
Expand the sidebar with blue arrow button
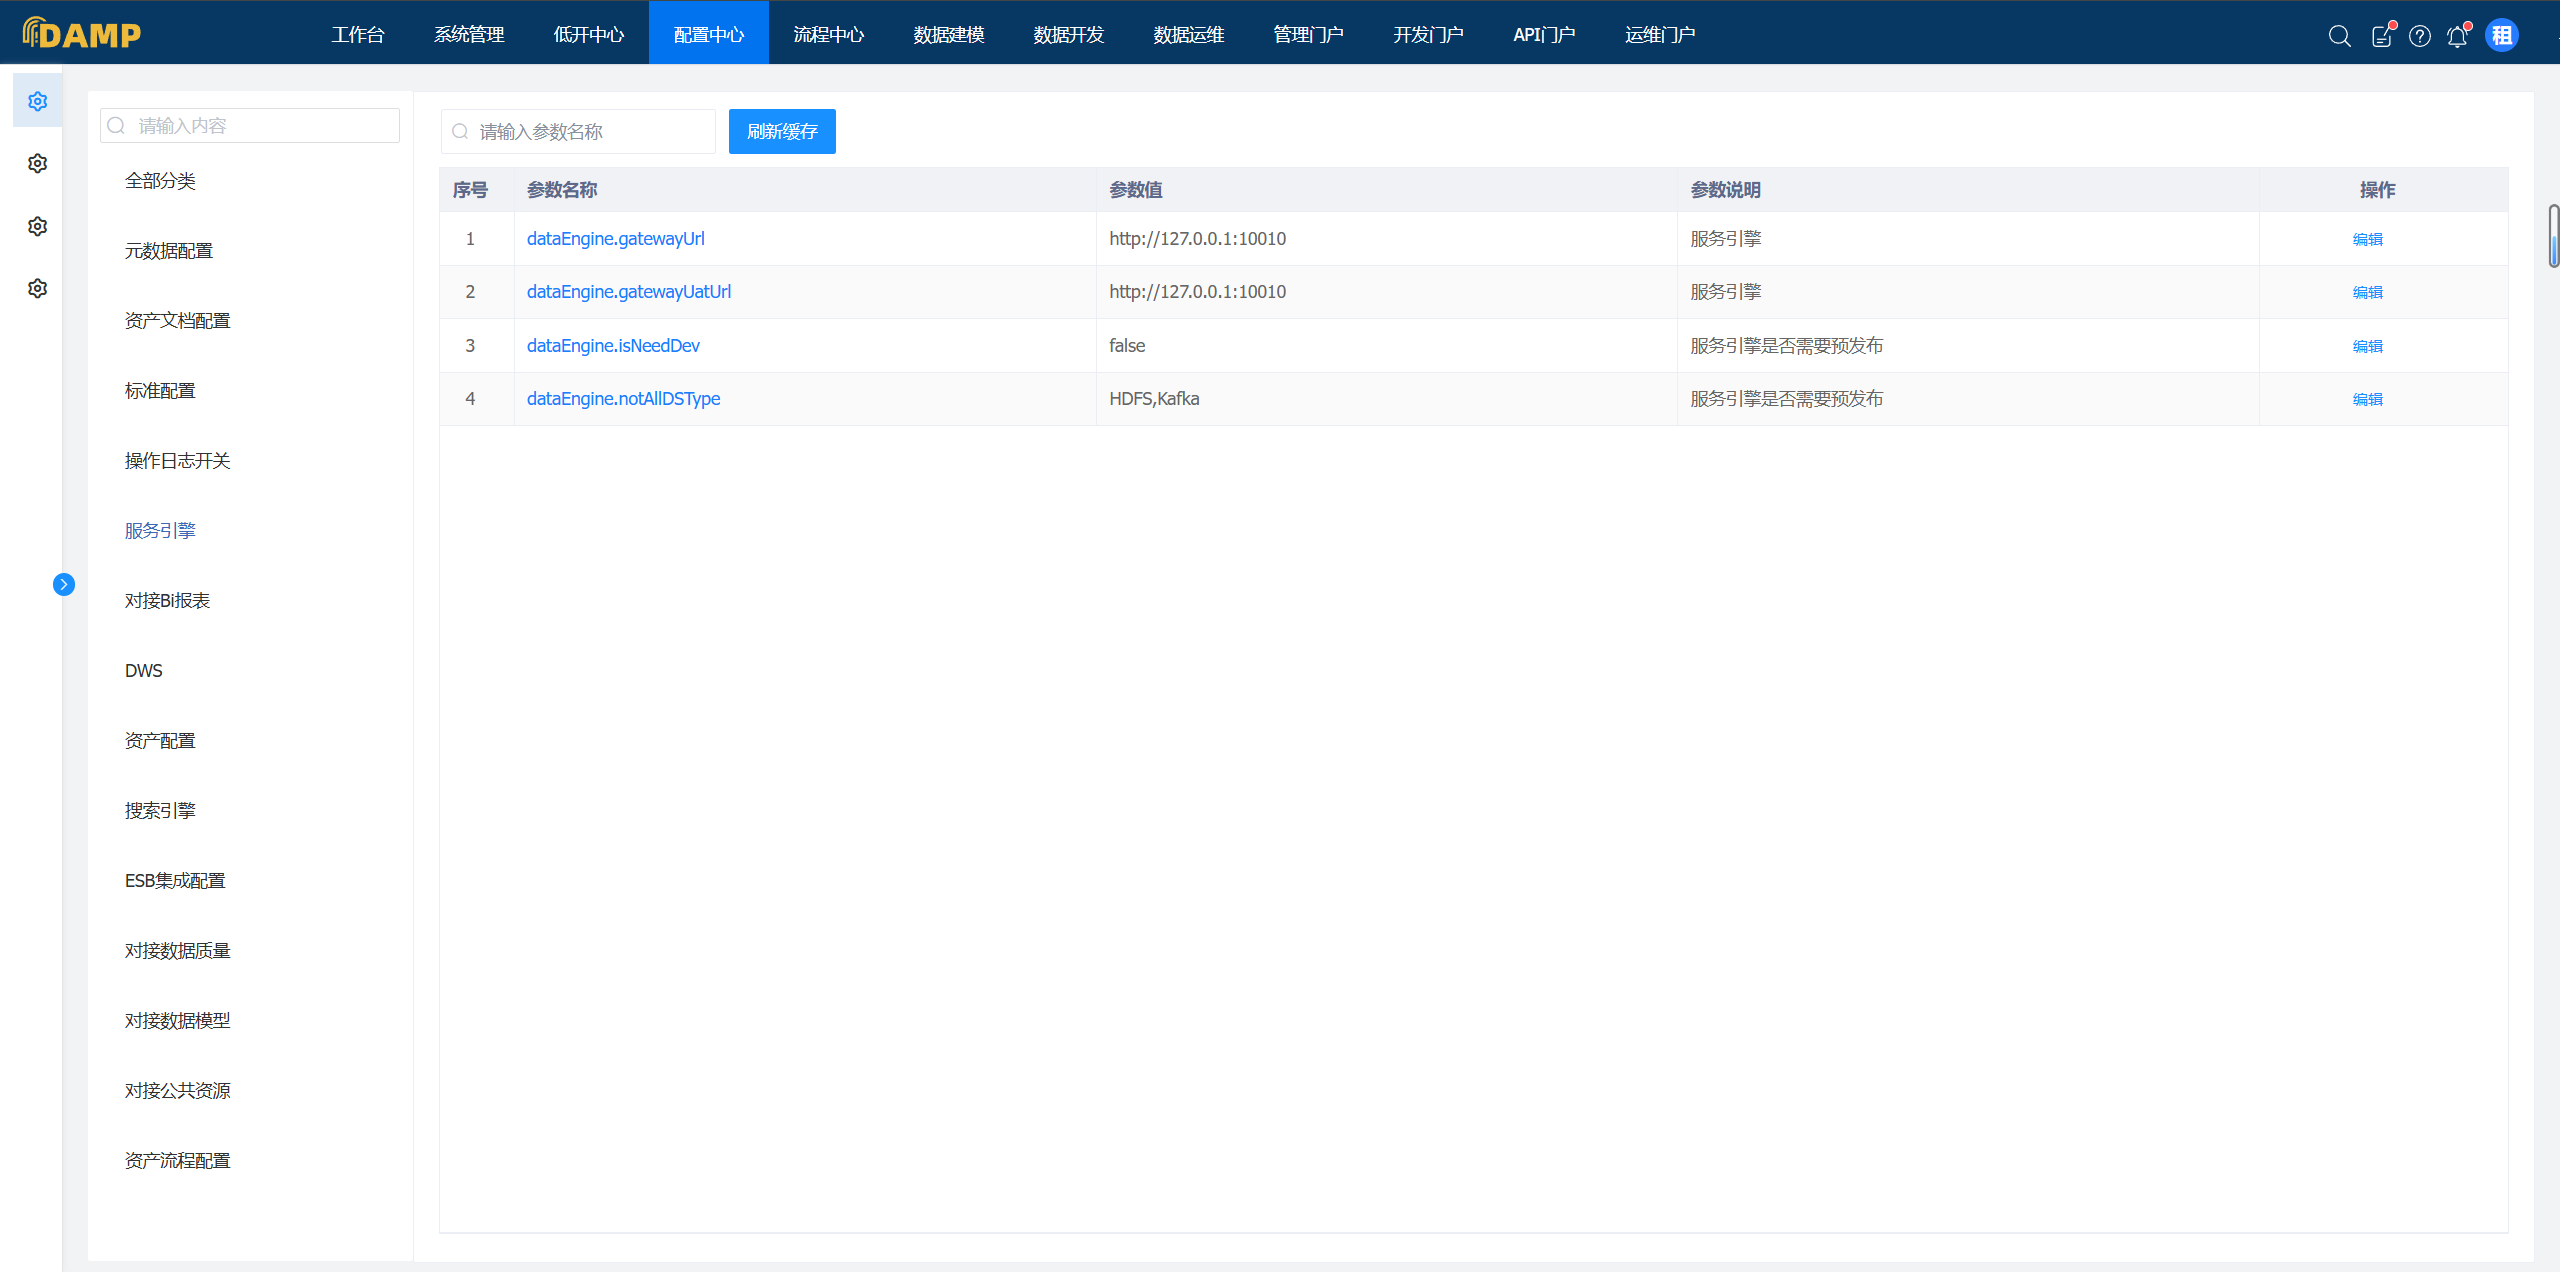[x=64, y=584]
